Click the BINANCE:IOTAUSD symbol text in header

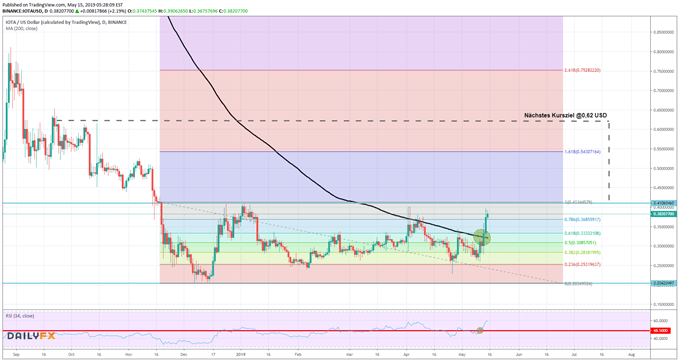coord(21,10)
